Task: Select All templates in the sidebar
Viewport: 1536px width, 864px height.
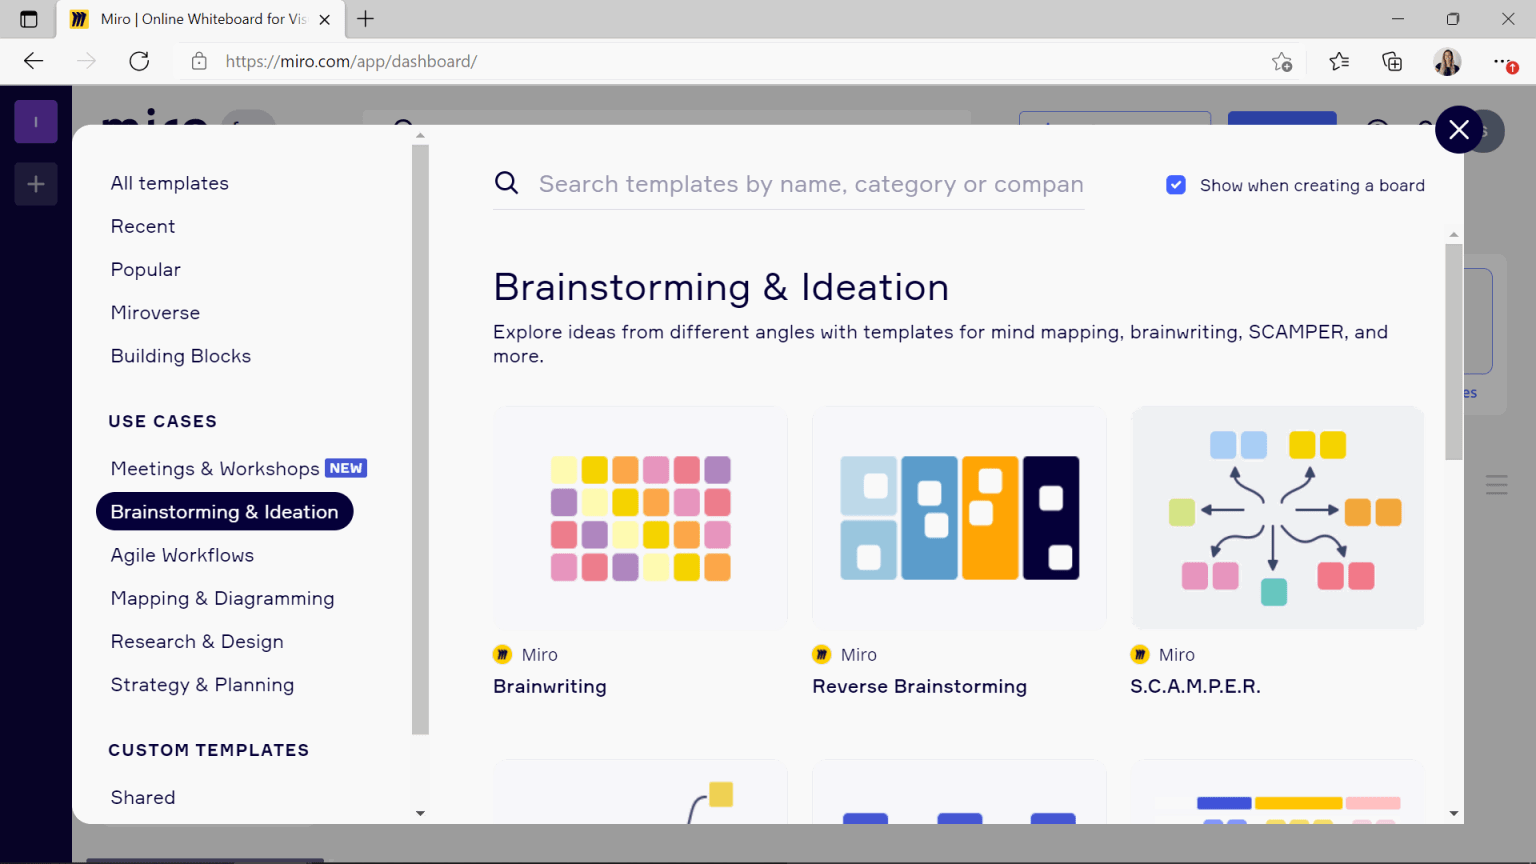Action: coord(169,183)
